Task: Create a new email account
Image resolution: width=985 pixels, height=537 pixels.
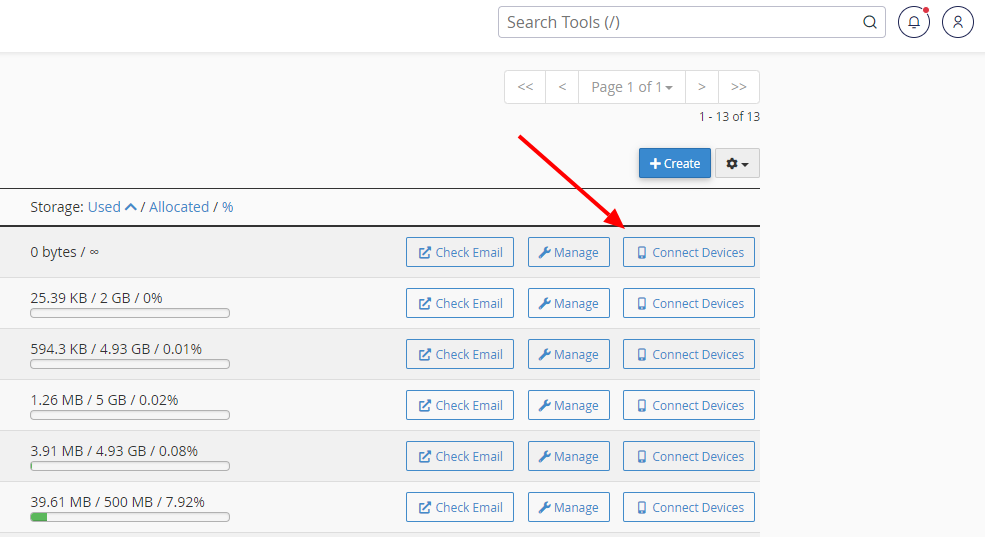Action: [x=675, y=163]
